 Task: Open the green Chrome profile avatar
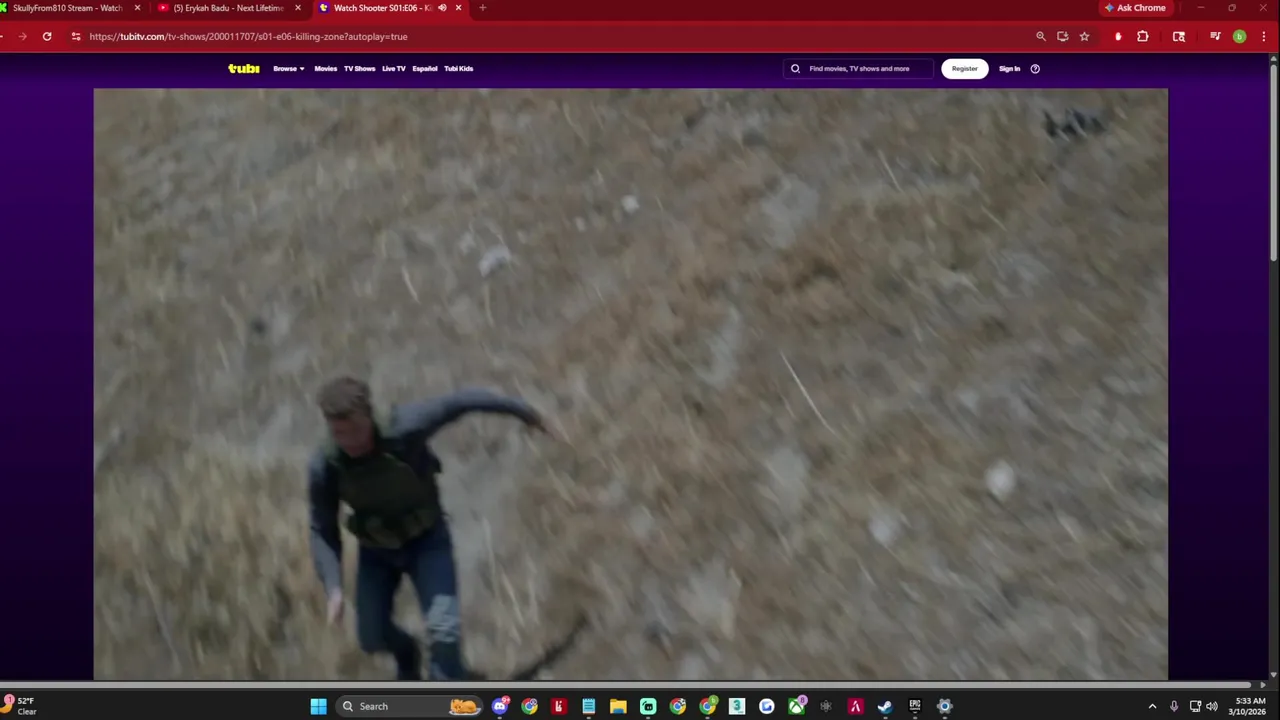pos(1239,36)
